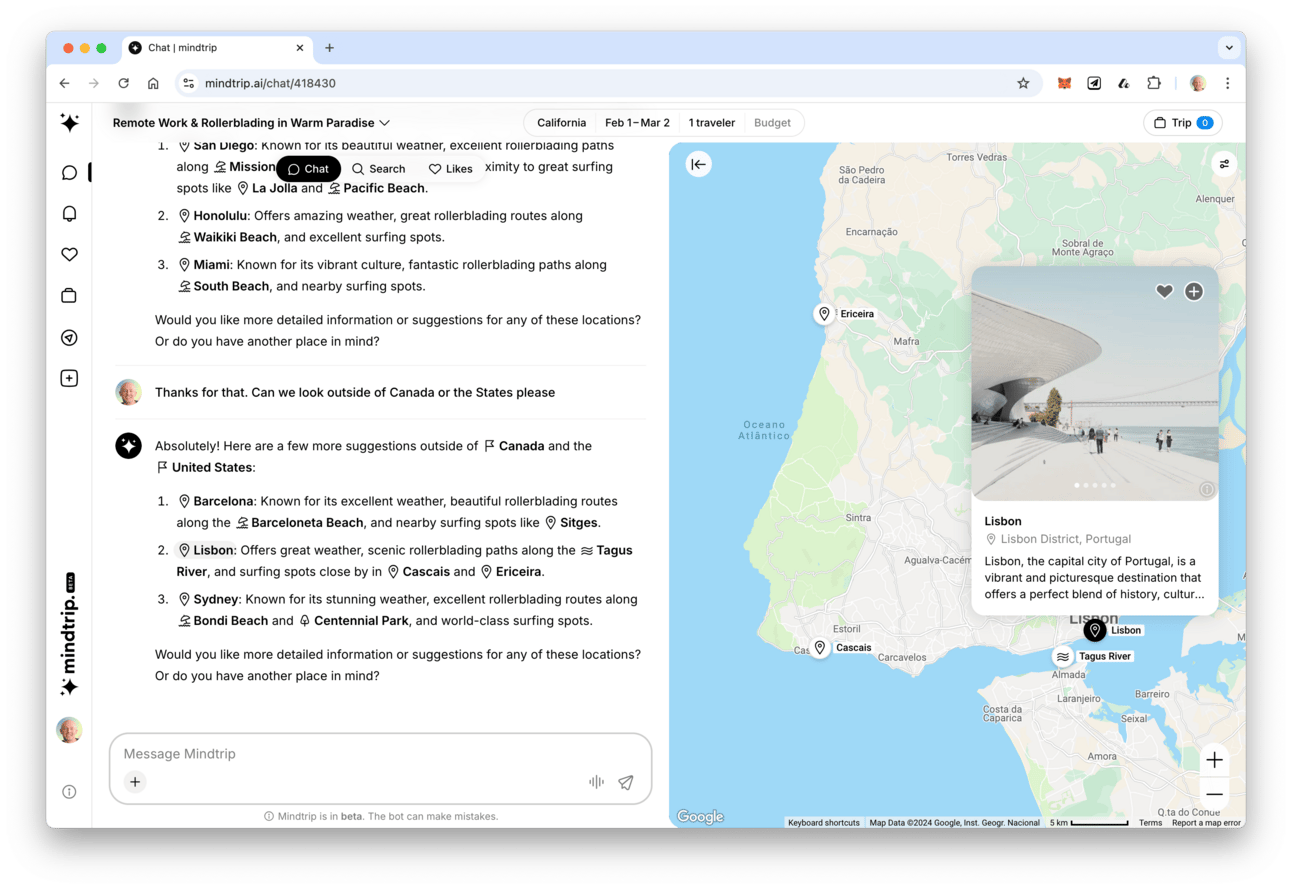Send the message with paper plane icon
Viewport: 1292px width, 889px height.
626,782
